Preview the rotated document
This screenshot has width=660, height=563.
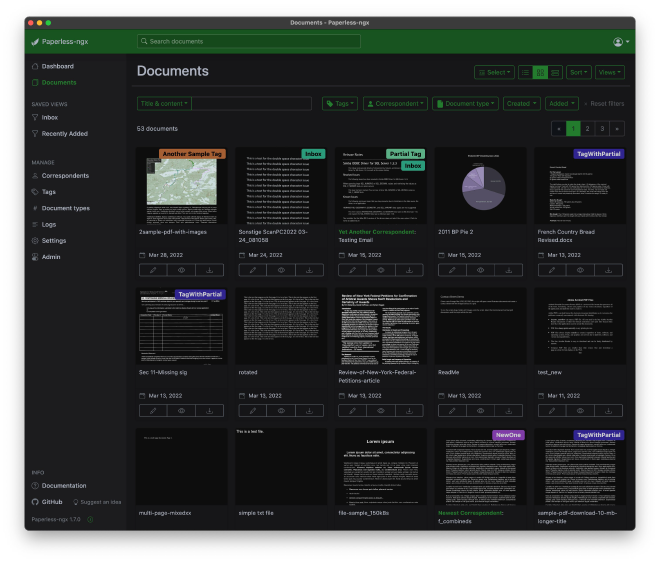pos(281,411)
